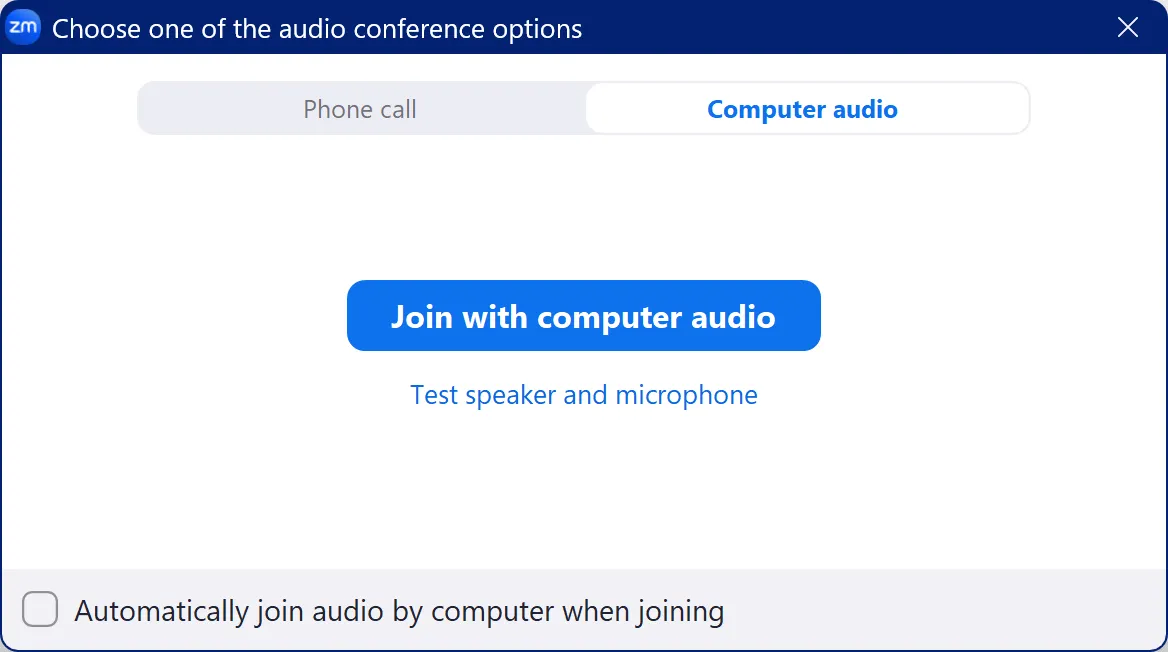Select the Computer audio tab
Viewport: 1168px width, 652px height.
click(802, 109)
